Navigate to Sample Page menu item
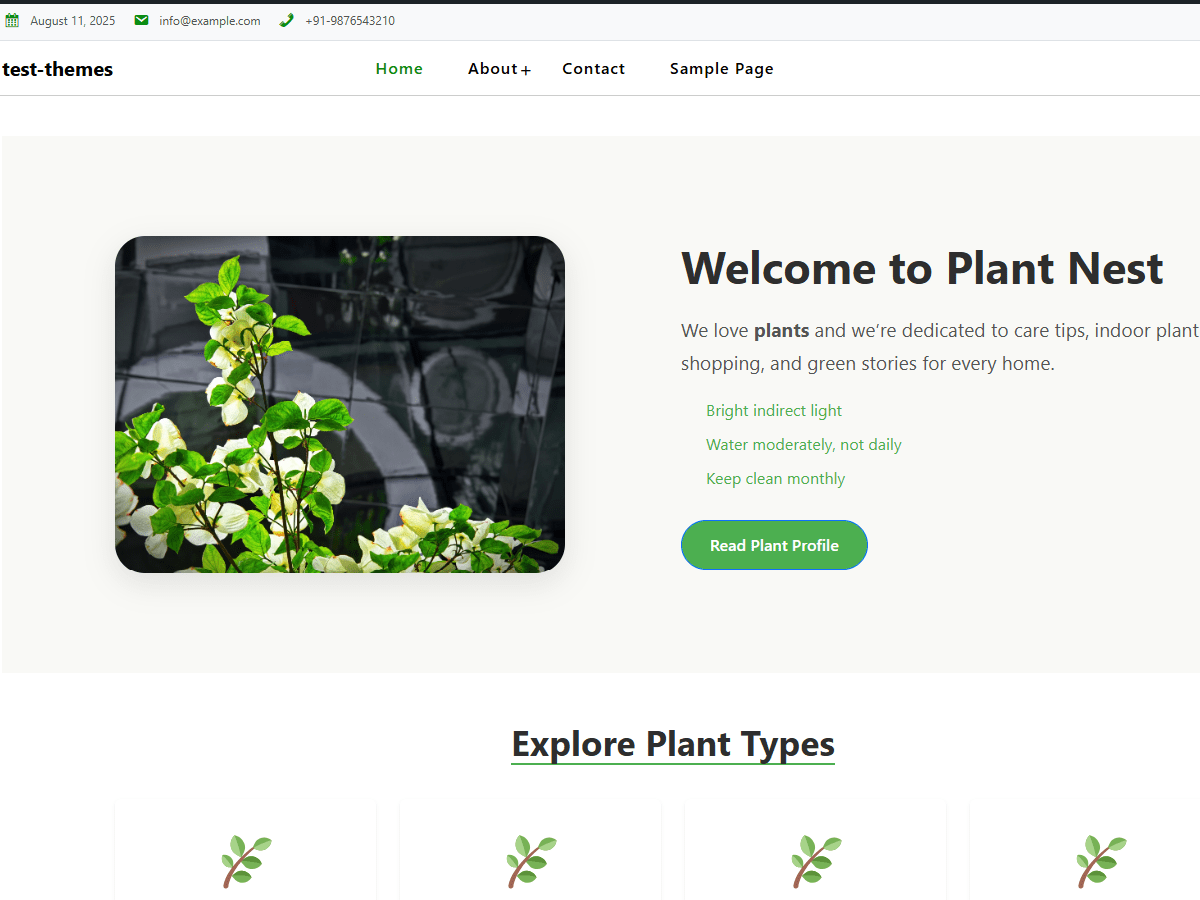Screen dimensions: 1200x900 [721, 69]
